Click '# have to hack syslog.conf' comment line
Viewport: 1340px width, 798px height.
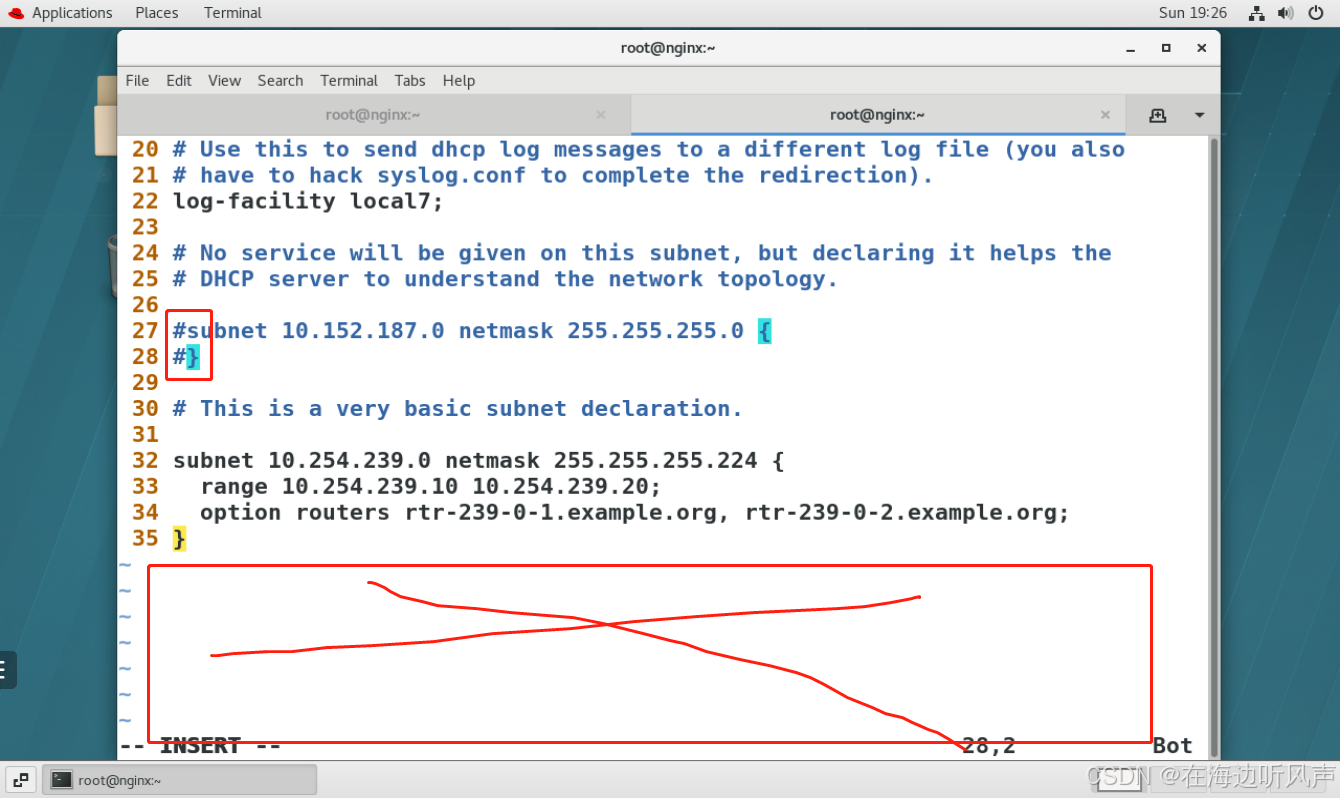tap(553, 175)
